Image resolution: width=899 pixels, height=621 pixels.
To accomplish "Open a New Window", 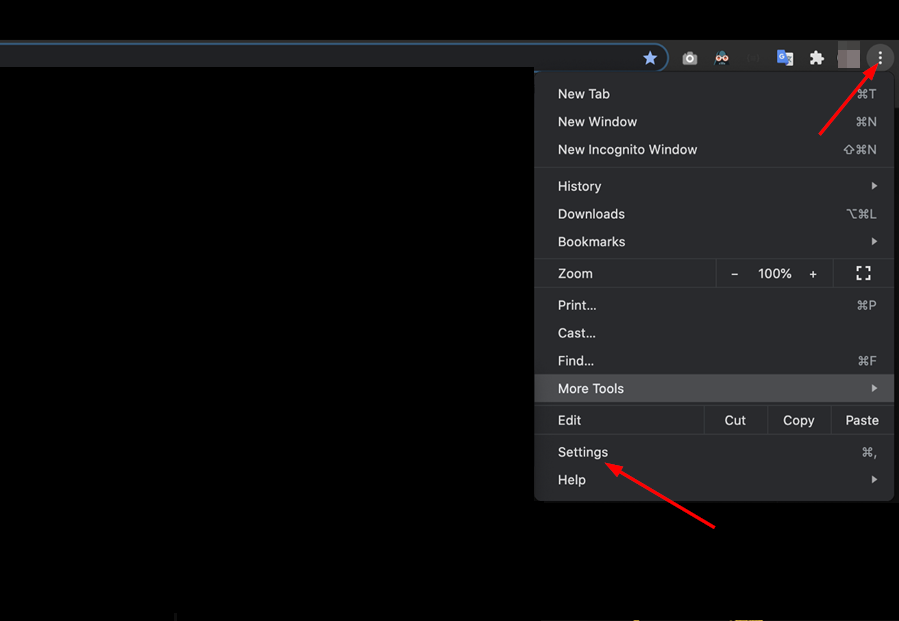I will (714, 122).
